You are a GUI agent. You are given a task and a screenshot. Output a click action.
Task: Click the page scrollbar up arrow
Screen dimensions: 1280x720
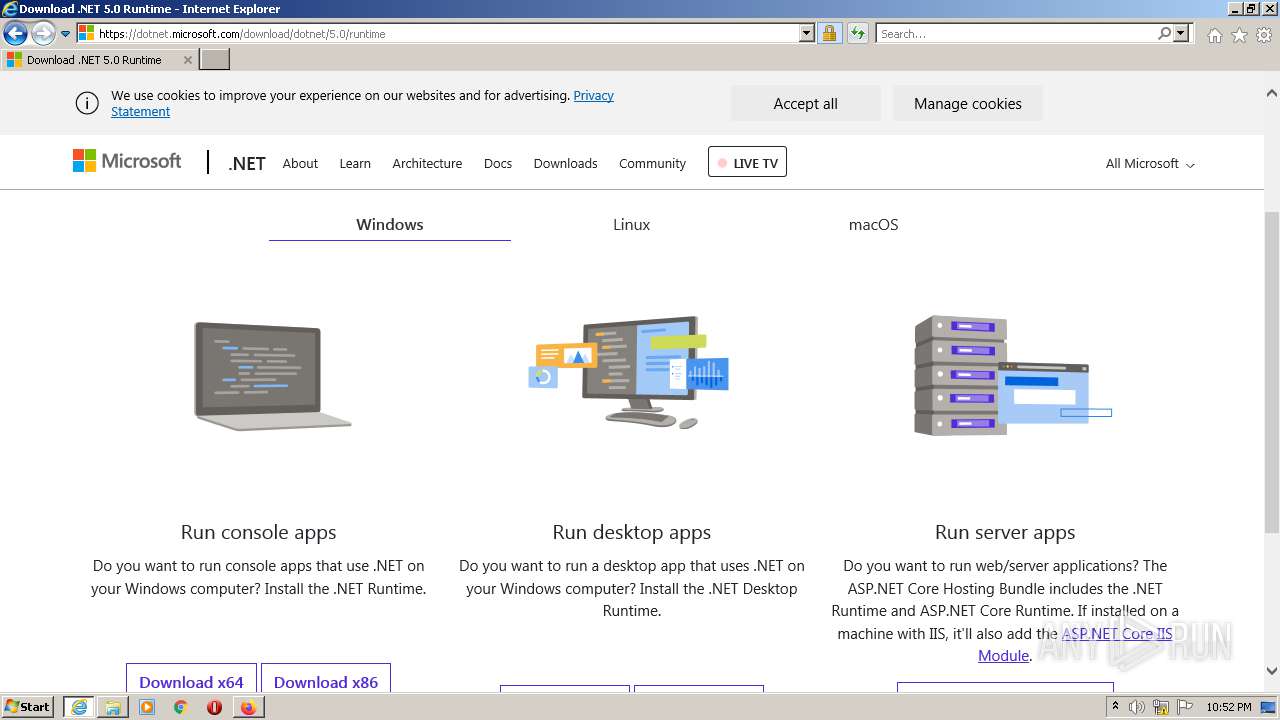point(1272,93)
